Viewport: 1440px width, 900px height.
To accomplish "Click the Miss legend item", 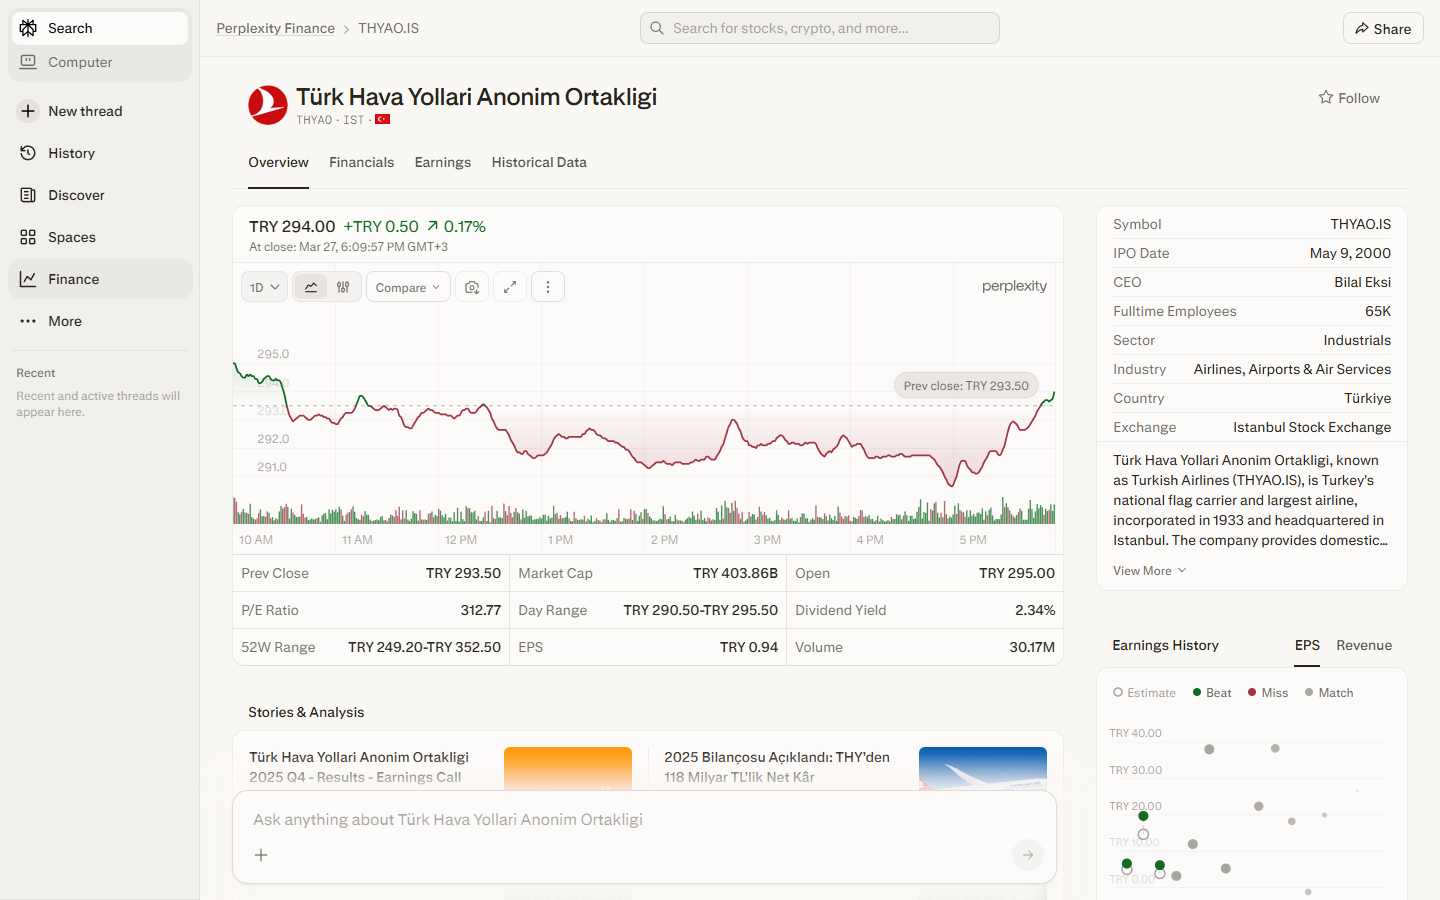I will pyautogui.click(x=1268, y=692).
